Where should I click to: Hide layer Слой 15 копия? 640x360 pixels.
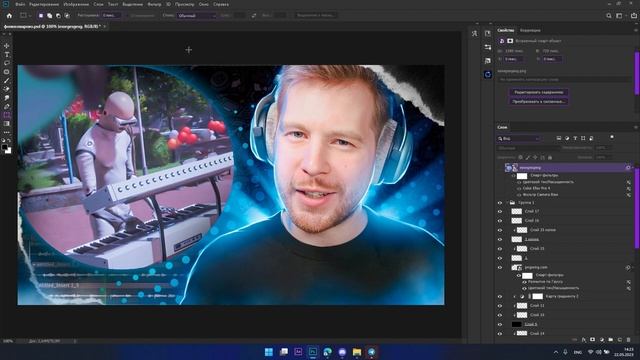point(500,230)
